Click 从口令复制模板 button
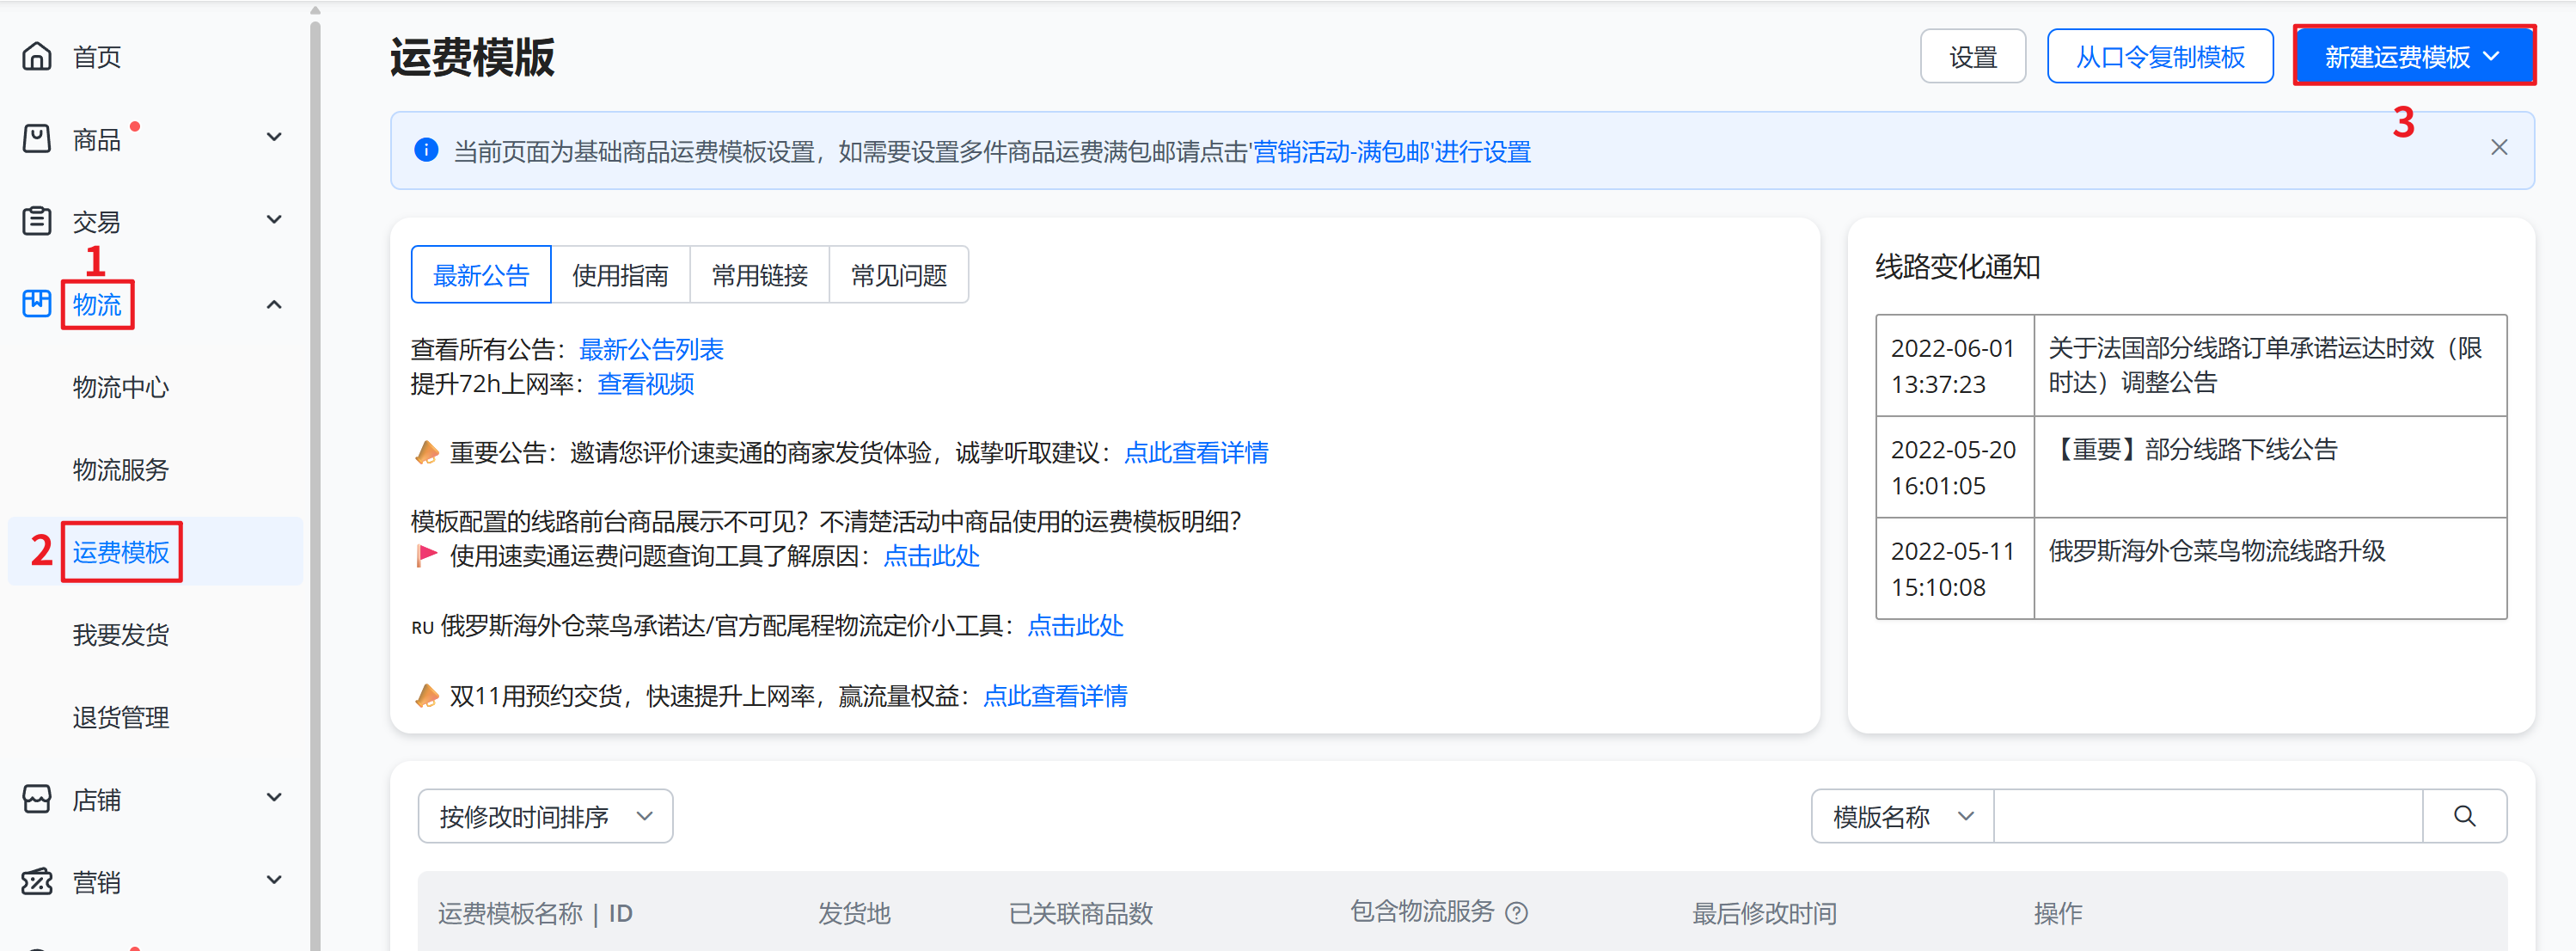The width and height of the screenshot is (2576, 951). tap(2159, 56)
